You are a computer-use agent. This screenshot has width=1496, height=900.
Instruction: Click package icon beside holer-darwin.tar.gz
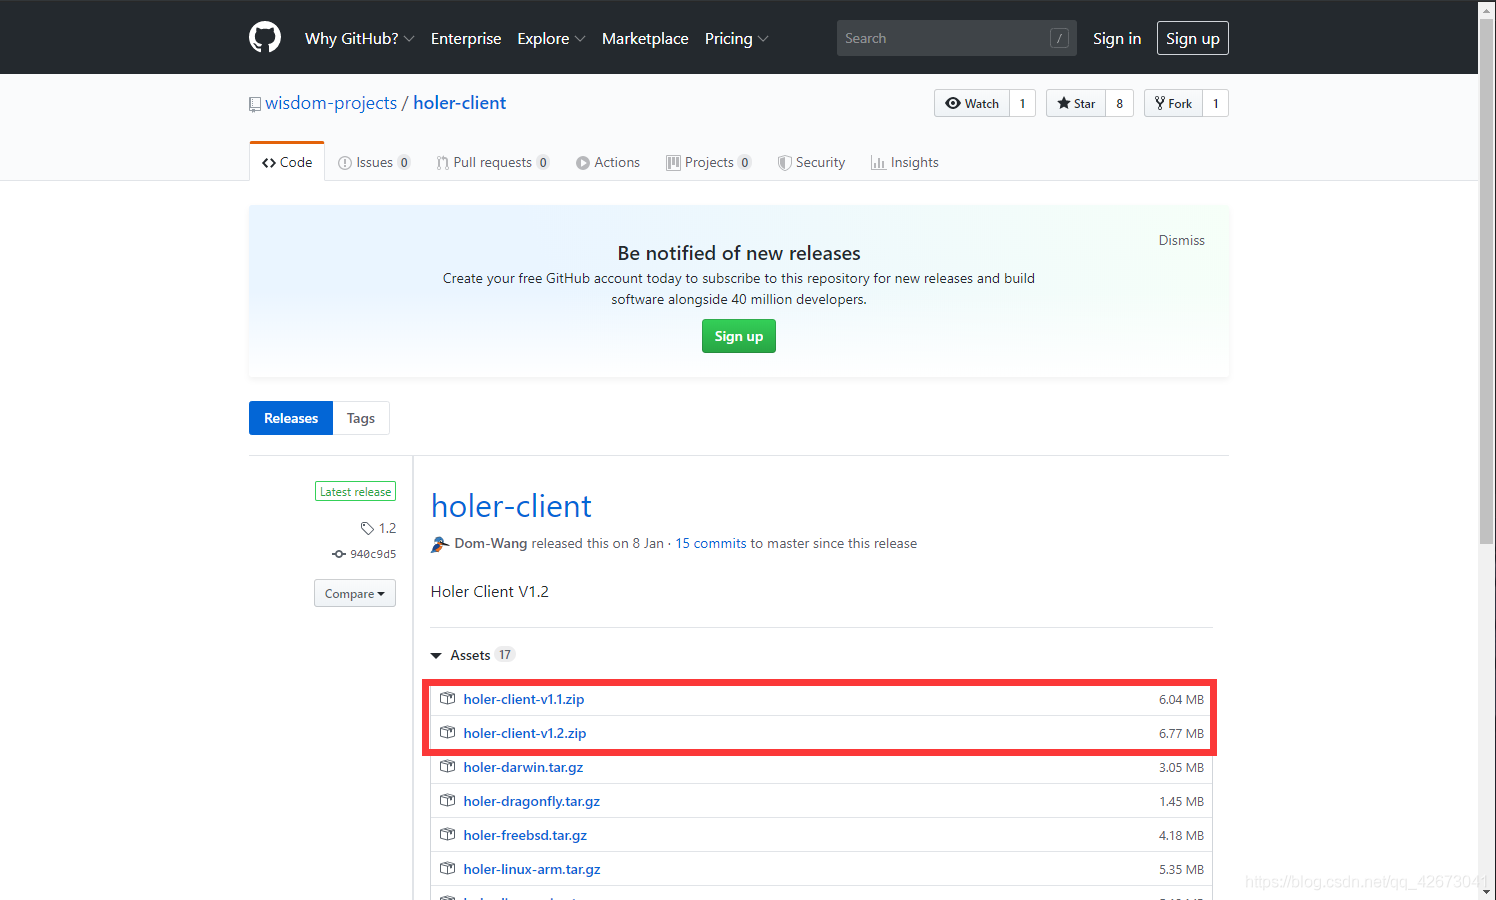(447, 767)
